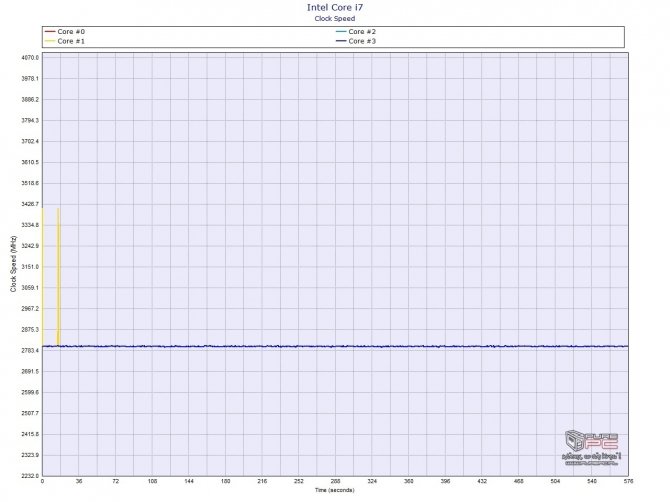This screenshot has width=670, height=502.
Task: Select the Core #0 legend label
Action: 71,32
